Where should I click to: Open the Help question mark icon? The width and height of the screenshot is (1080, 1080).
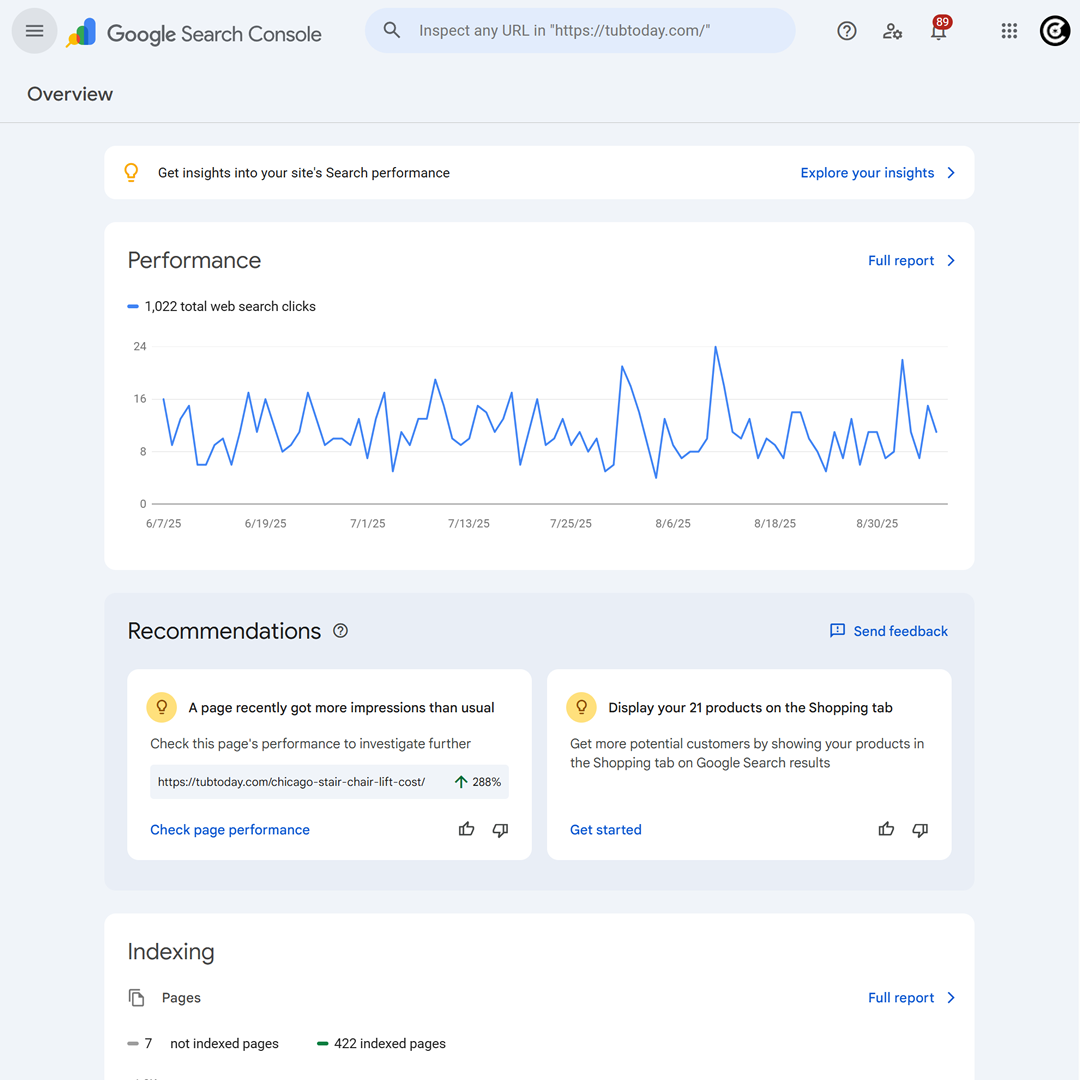[x=846, y=31]
